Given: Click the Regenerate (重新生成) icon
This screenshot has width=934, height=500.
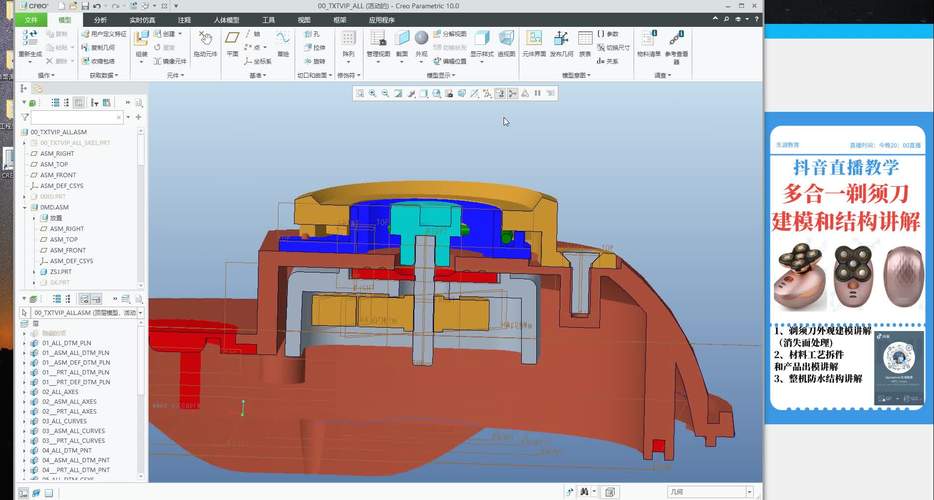Looking at the screenshot, I should 29,39.
